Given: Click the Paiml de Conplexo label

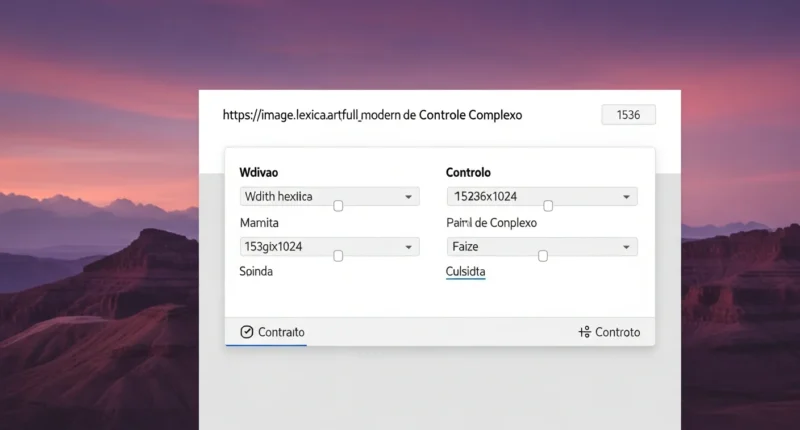Looking at the screenshot, I should pyautogui.click(x=491, y=222).
